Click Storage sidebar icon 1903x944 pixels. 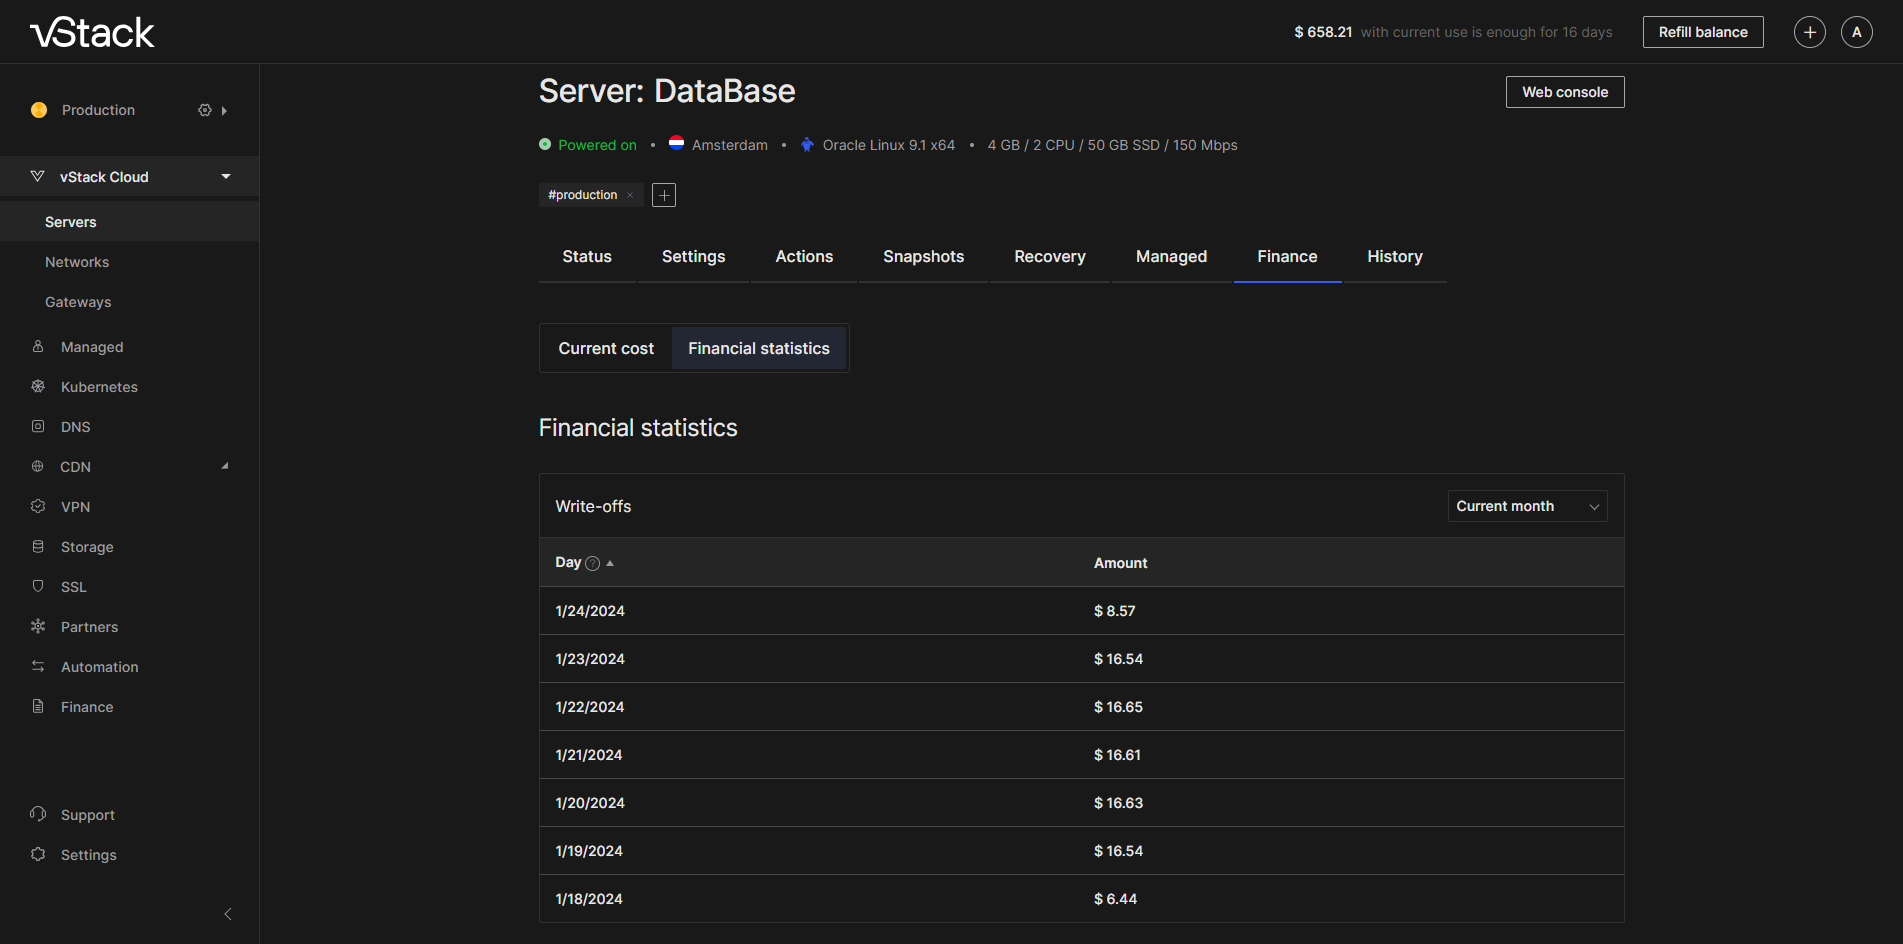pyautogui.click(x=38, y=546)
